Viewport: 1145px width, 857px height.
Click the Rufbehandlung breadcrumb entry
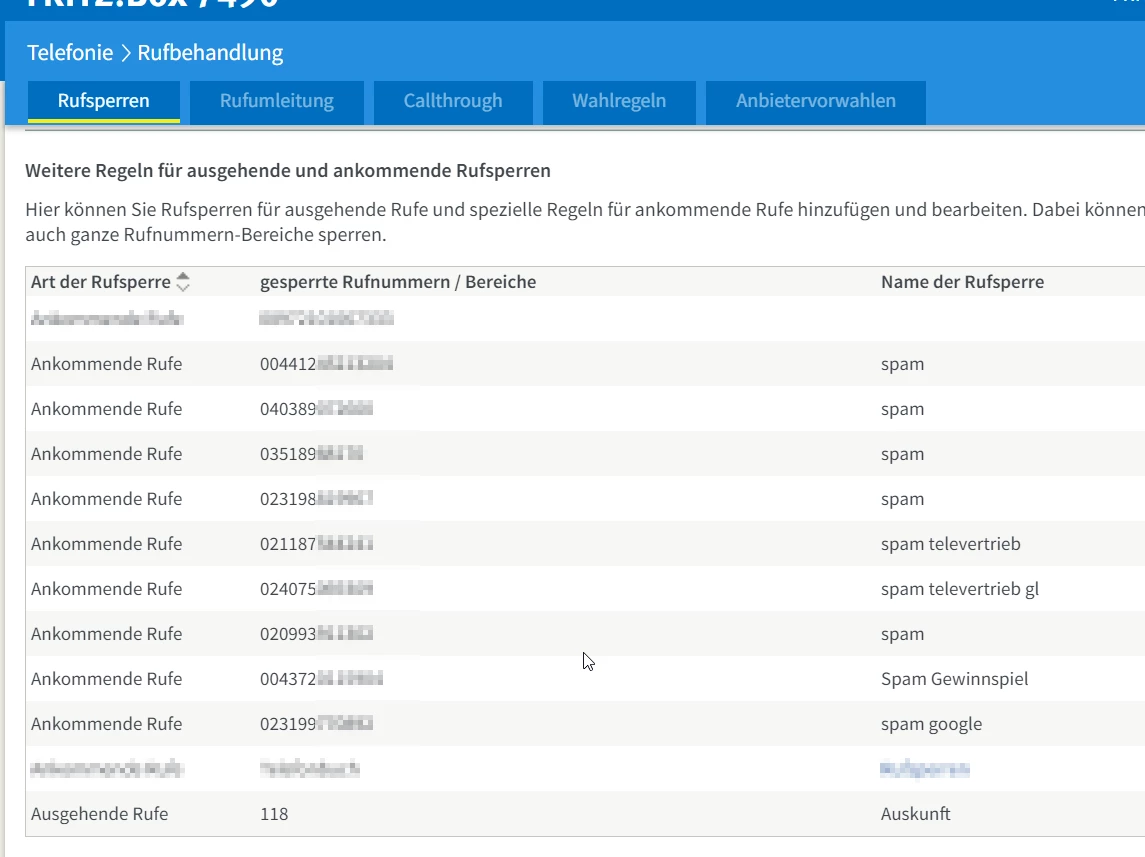(x=210, y=52)
